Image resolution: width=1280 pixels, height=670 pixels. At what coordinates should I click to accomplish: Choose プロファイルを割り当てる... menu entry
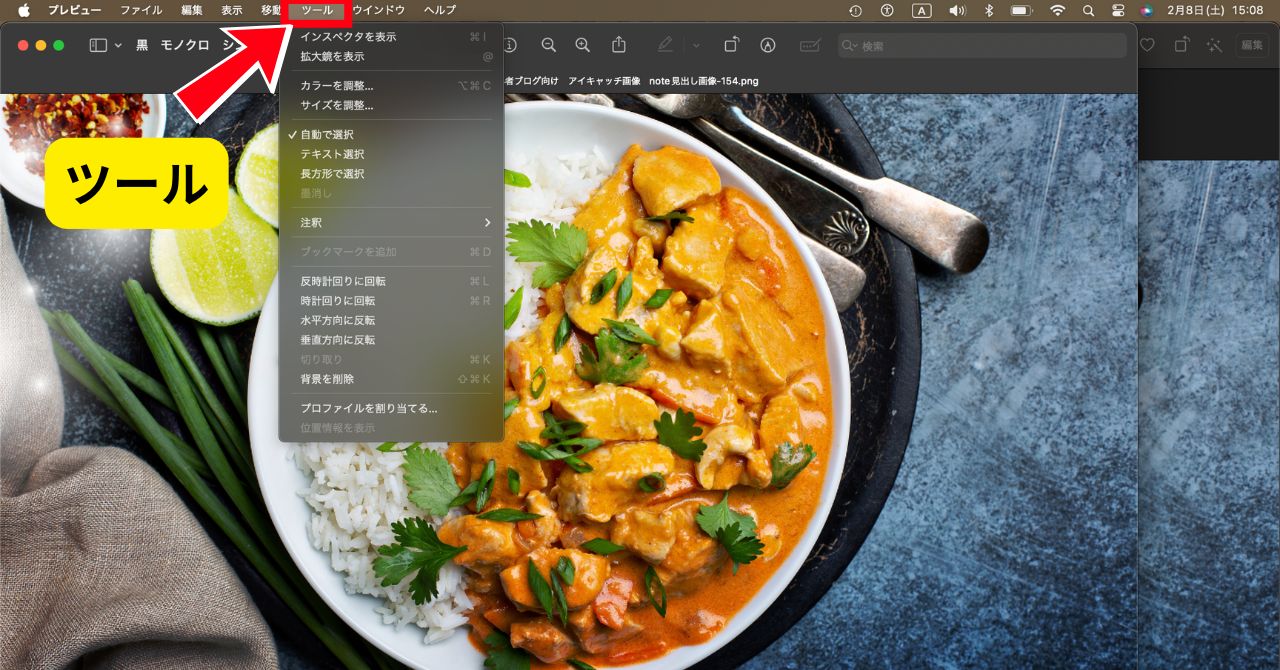point(391,408)
